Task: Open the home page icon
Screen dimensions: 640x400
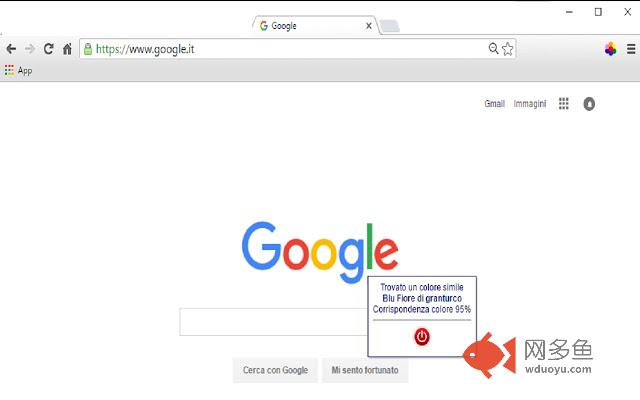Action: [x=67, y=49]
